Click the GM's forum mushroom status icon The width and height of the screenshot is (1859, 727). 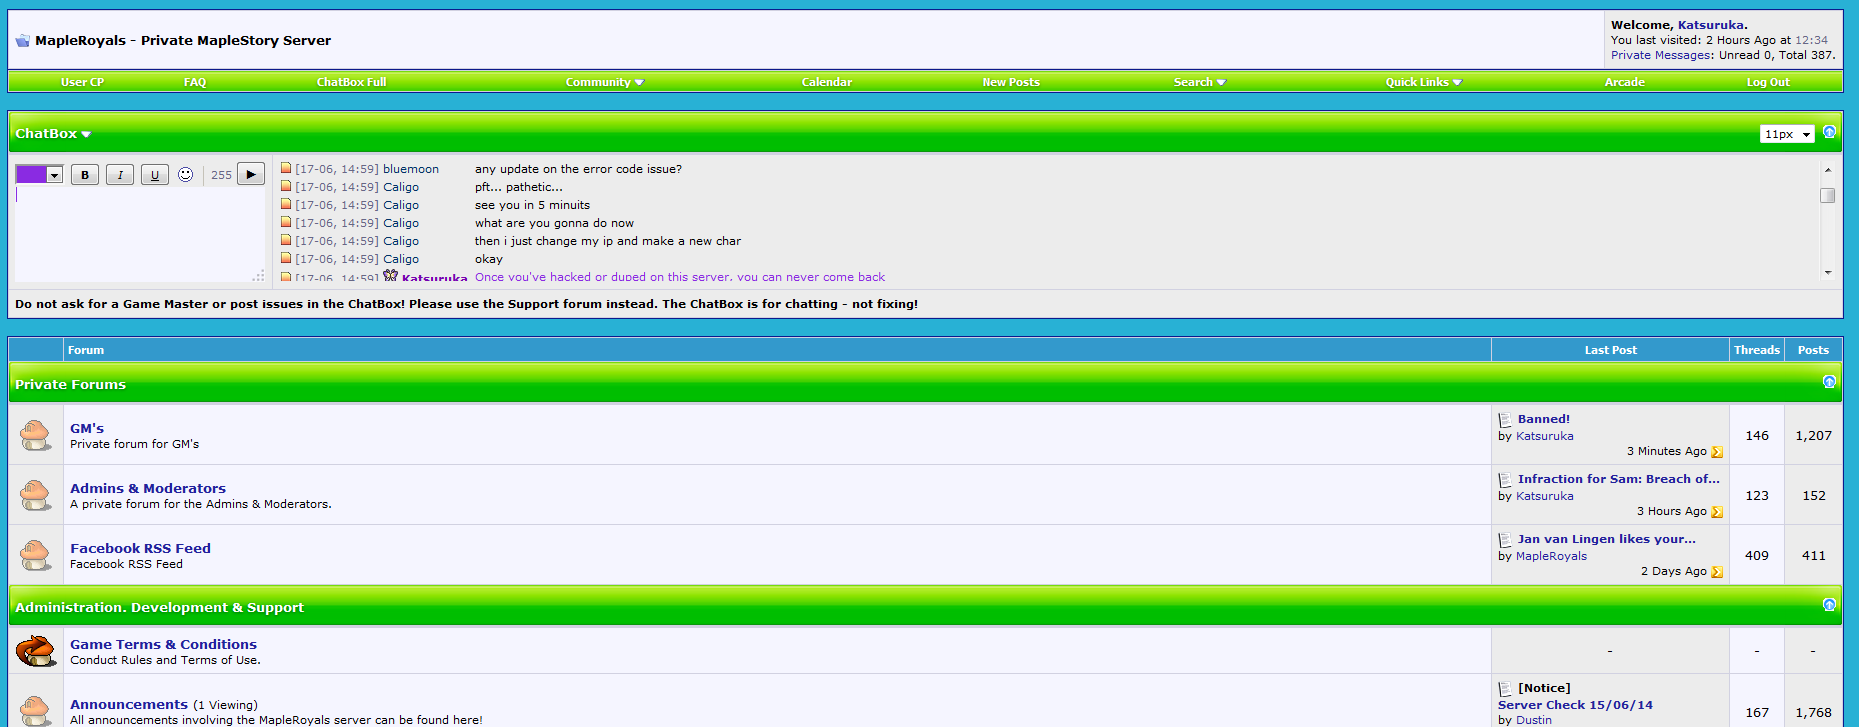[35, 435]
